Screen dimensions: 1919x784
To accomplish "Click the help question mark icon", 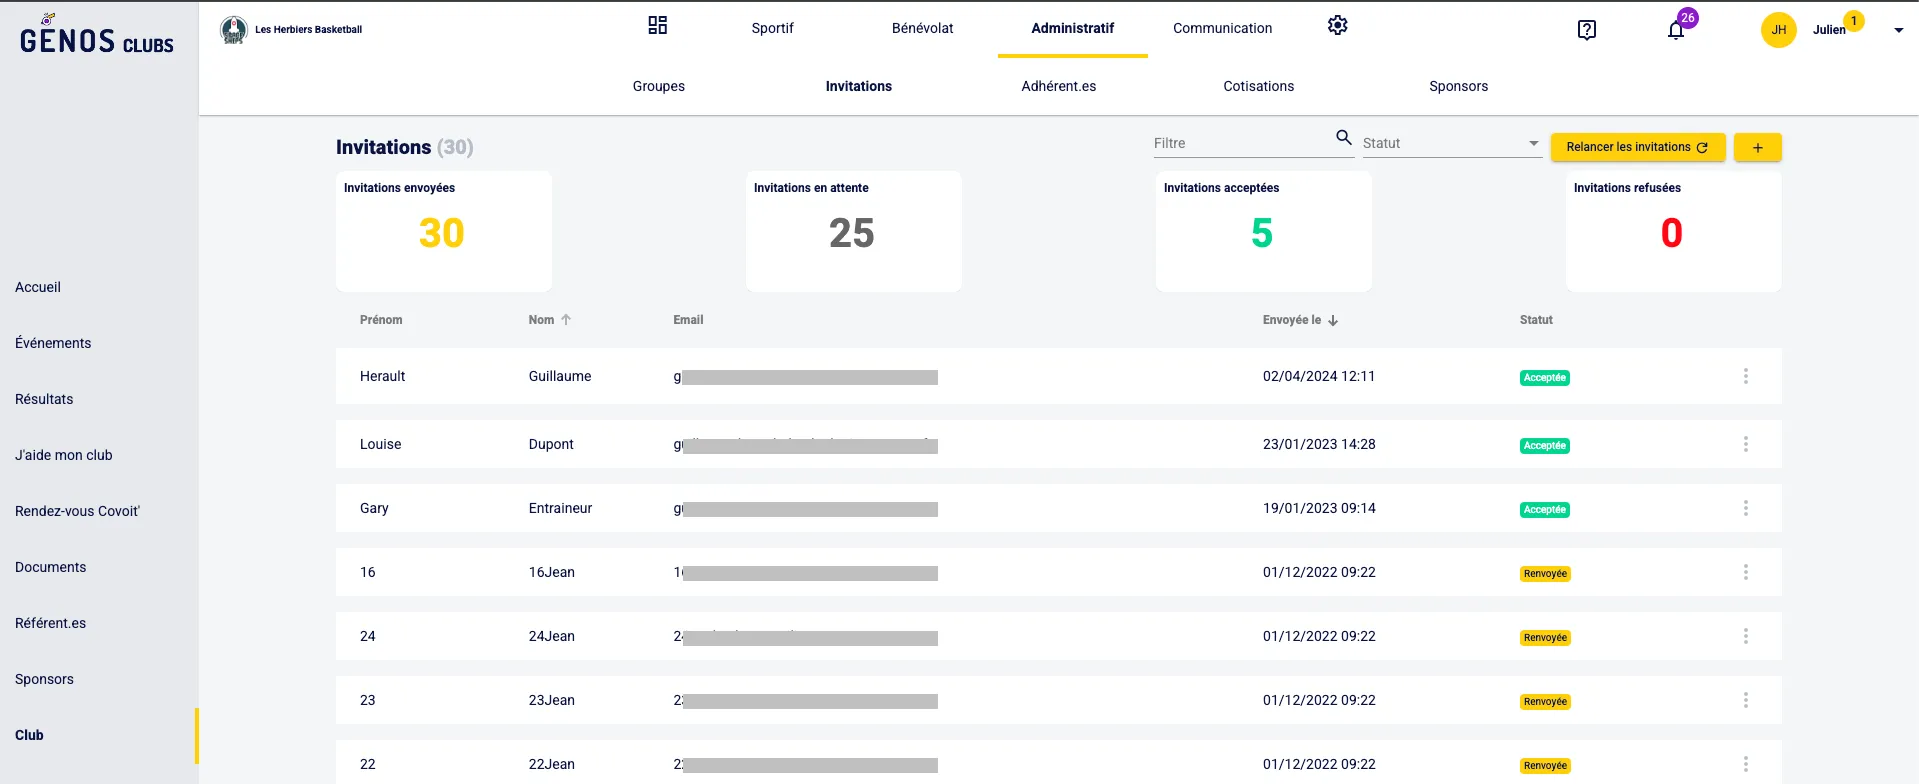I will click(1586, 30).
